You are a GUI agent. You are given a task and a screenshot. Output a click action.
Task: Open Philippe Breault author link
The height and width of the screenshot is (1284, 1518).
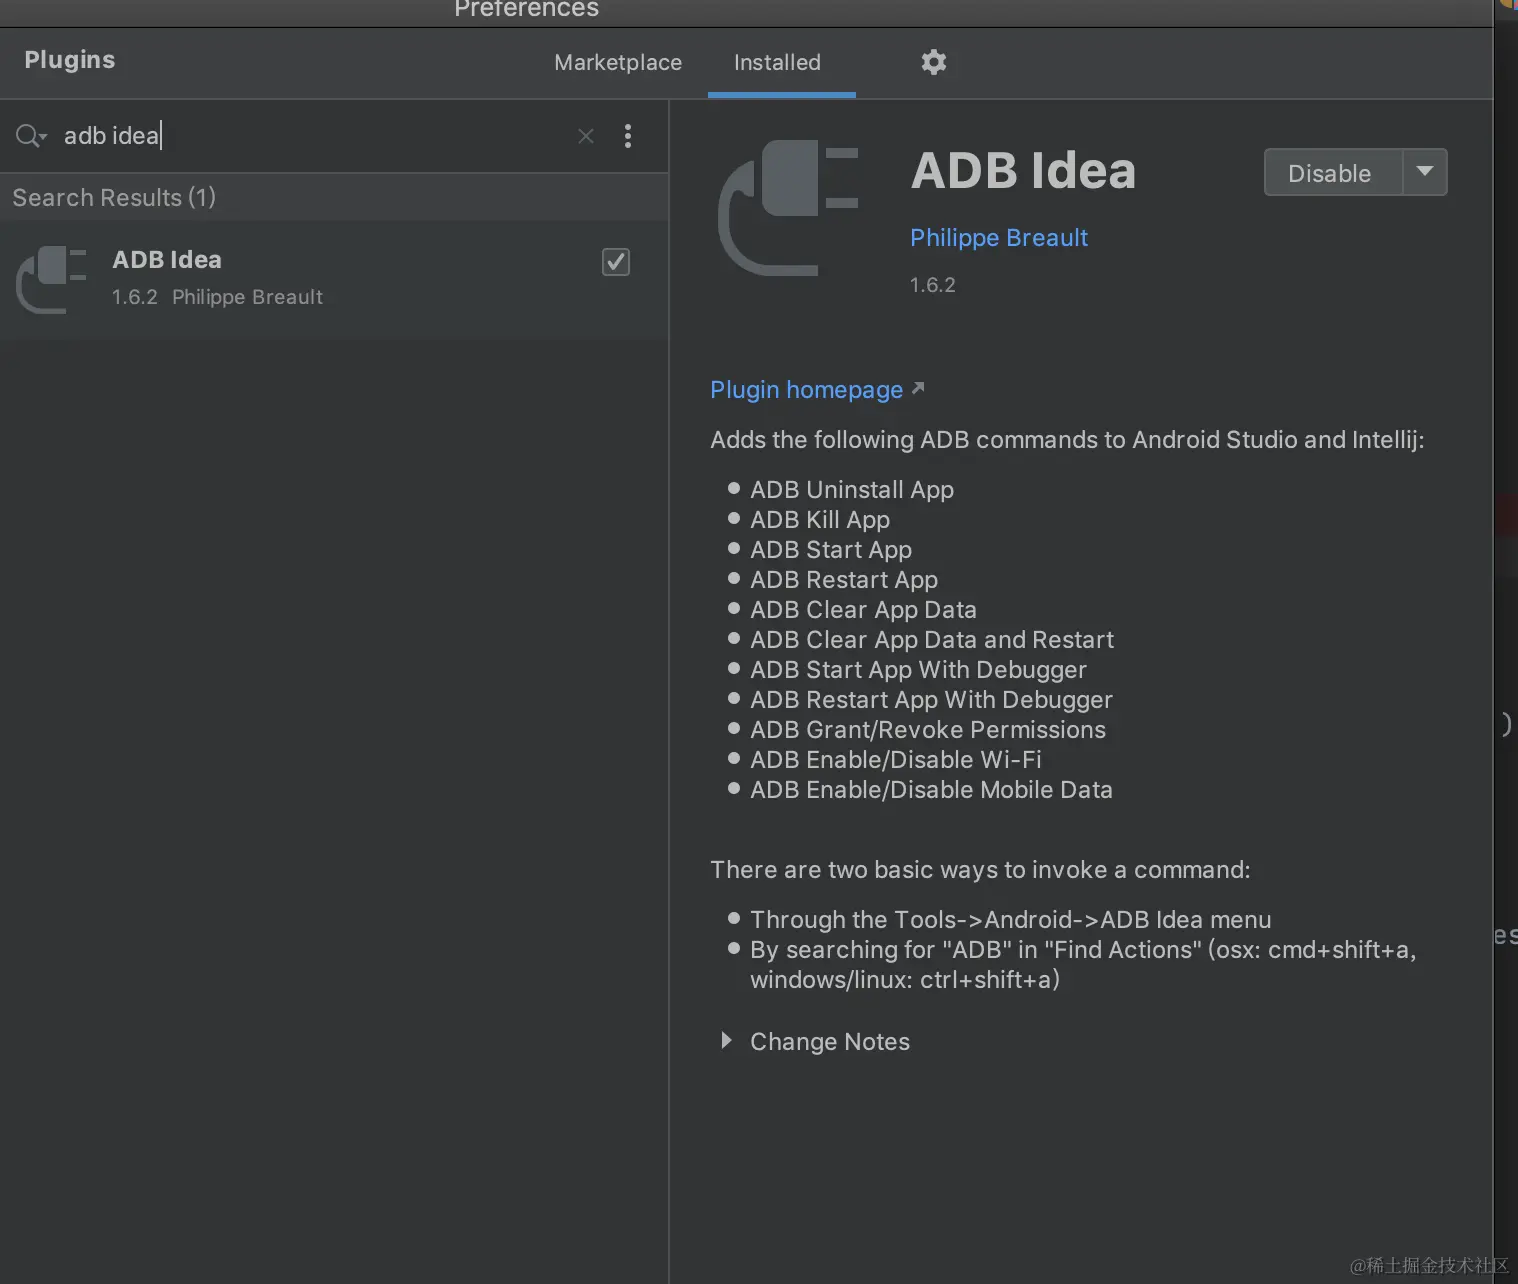click(x=999, y=238)
